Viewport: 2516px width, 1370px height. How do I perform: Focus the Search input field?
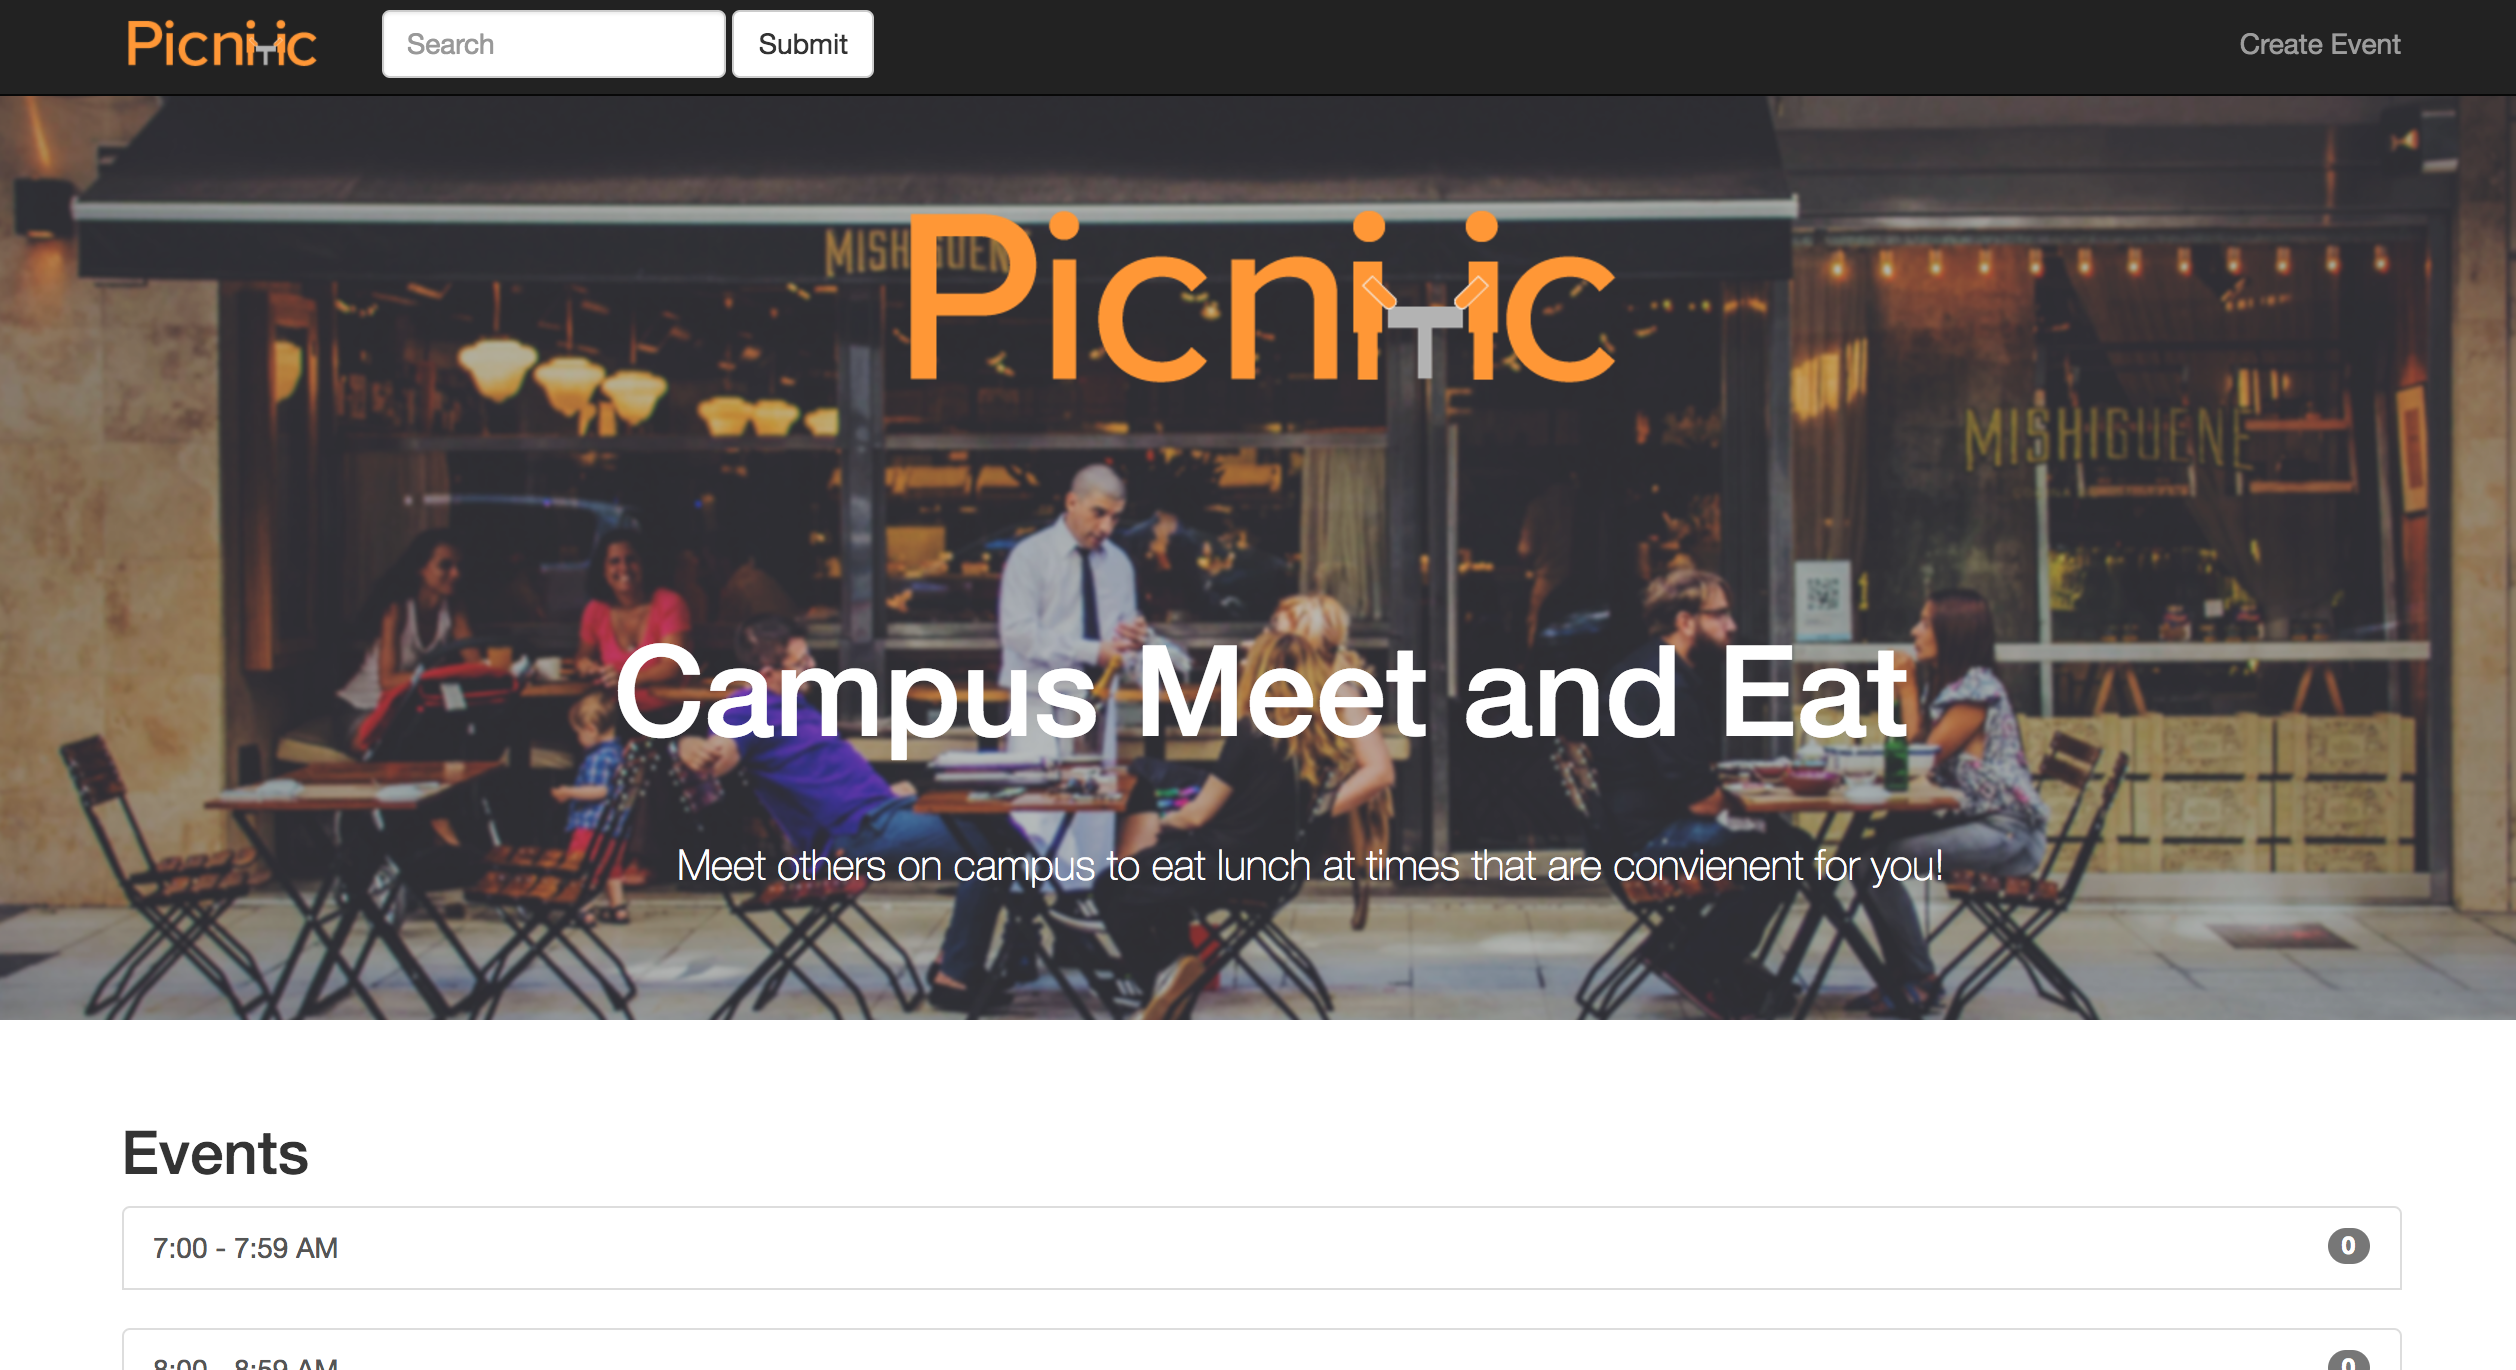pos(553,44)
